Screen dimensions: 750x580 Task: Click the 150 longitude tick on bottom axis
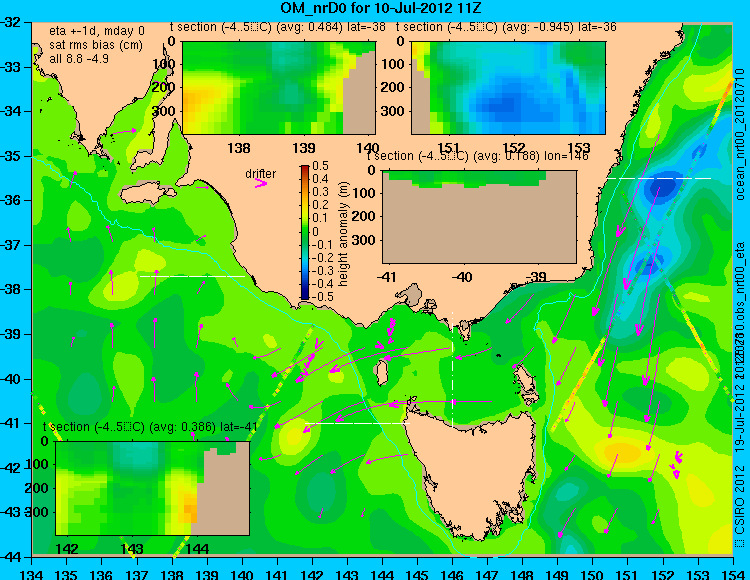click(593, 574)
